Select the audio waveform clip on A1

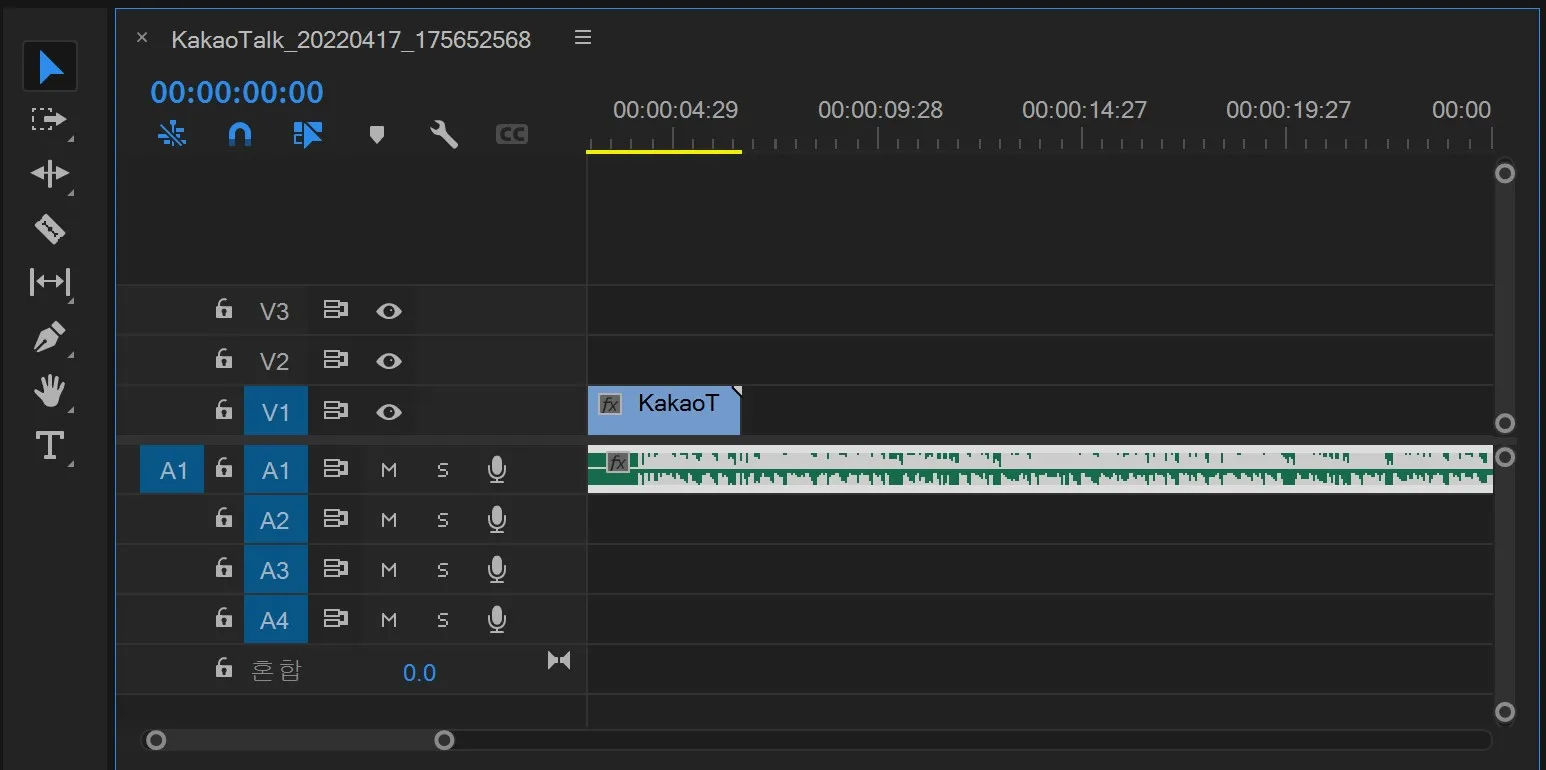(1040, 469)
